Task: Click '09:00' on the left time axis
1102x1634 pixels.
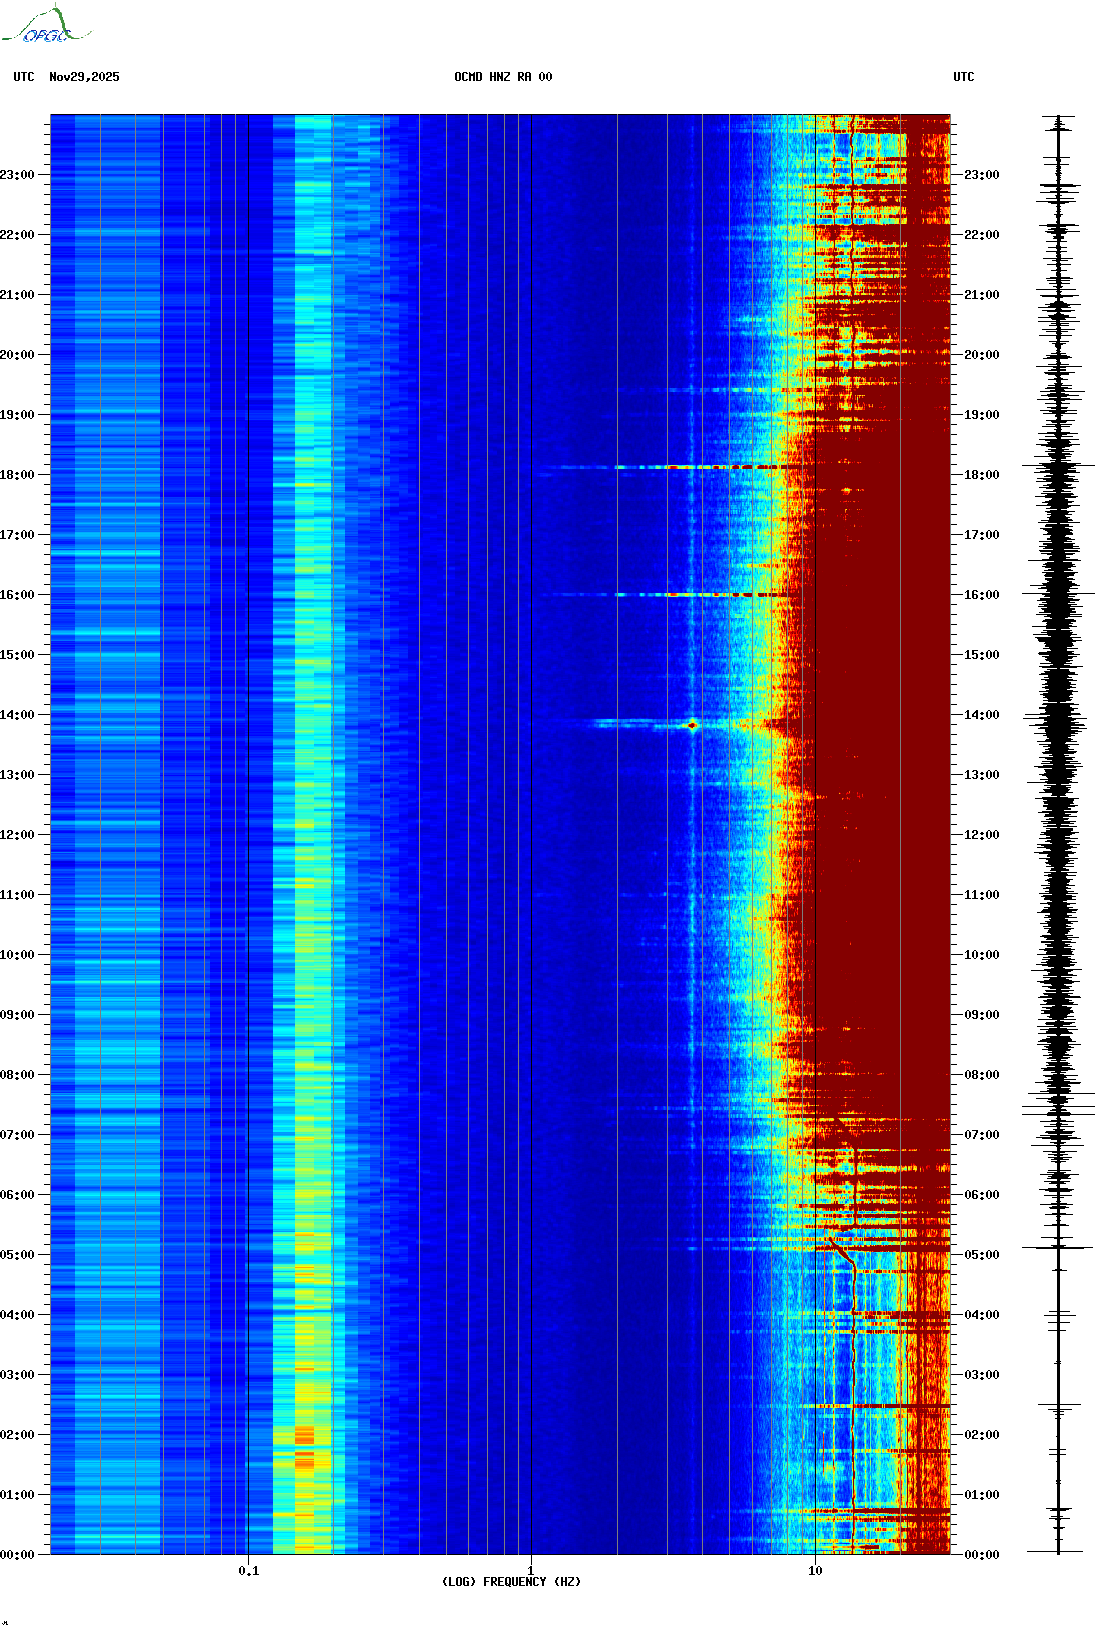Action: (17, 1015)
